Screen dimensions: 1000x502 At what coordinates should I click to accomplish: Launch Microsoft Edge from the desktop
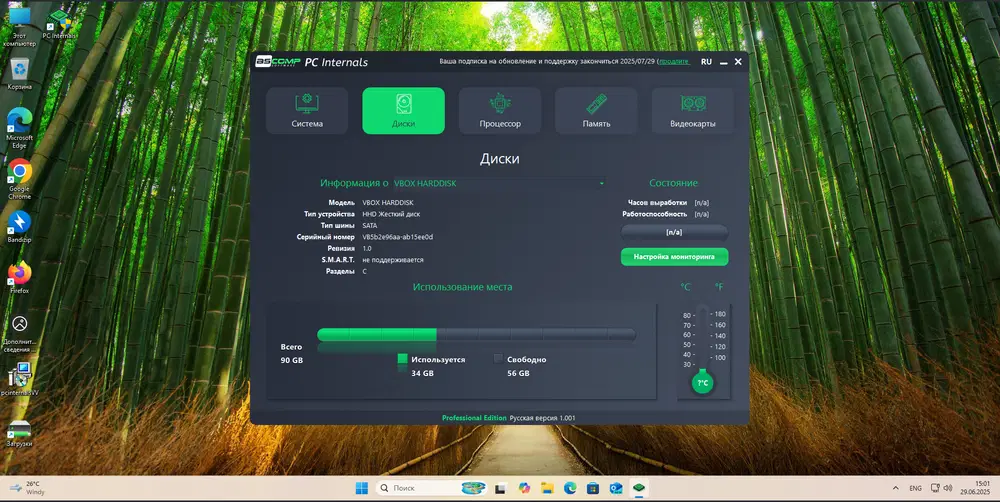point(20,128)
